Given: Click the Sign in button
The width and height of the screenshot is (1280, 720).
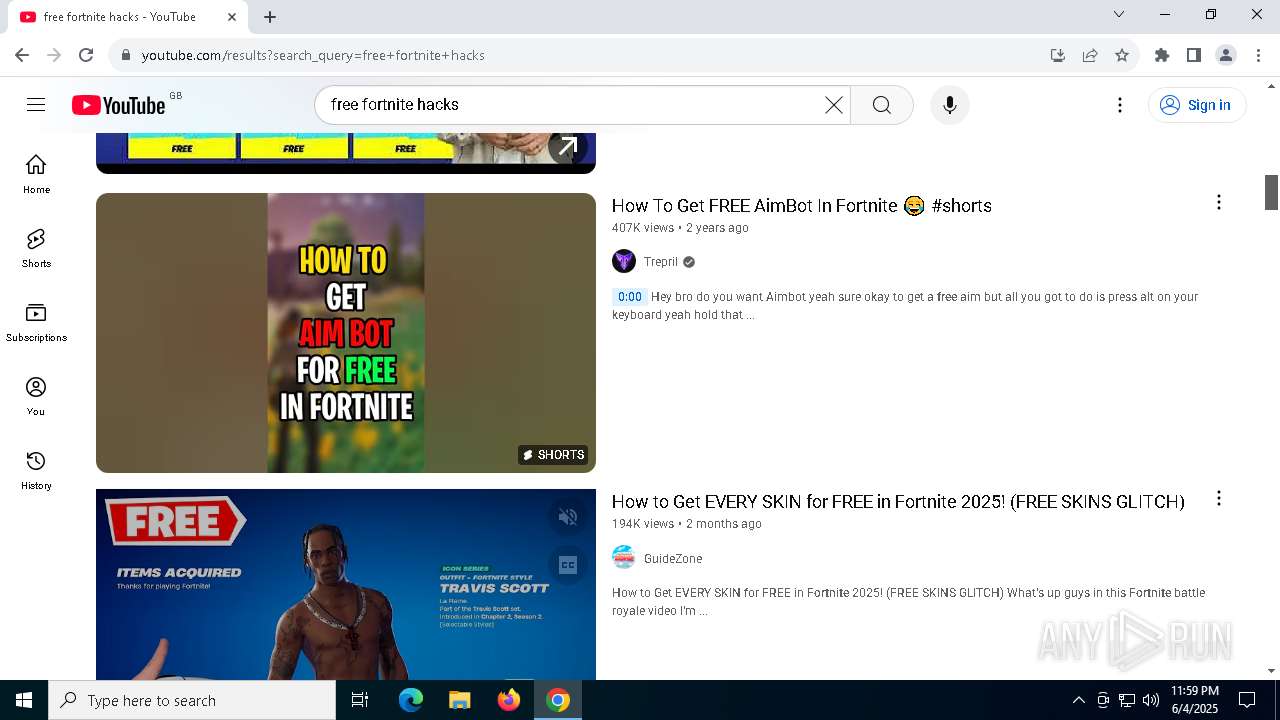Looking at the screenshot, I should [x=1196, y=105].
